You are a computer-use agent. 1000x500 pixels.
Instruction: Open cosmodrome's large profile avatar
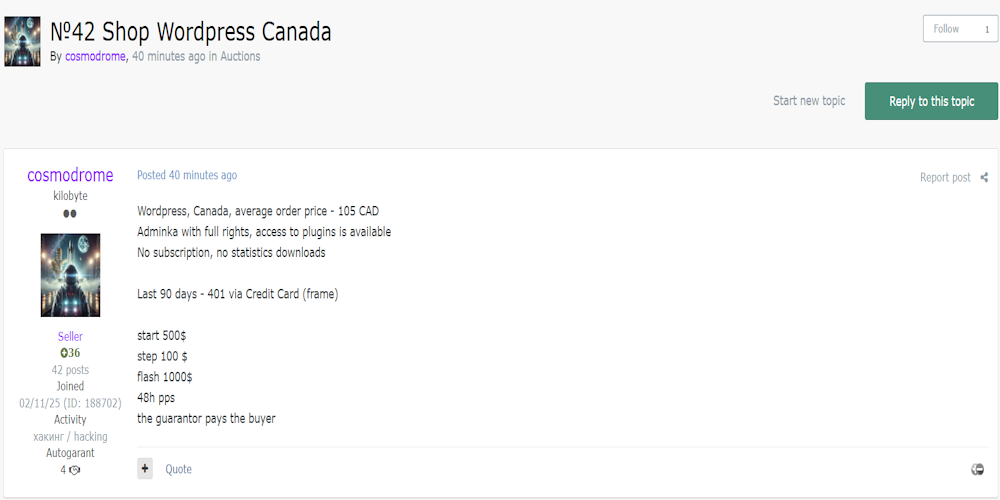pos(70,275)
